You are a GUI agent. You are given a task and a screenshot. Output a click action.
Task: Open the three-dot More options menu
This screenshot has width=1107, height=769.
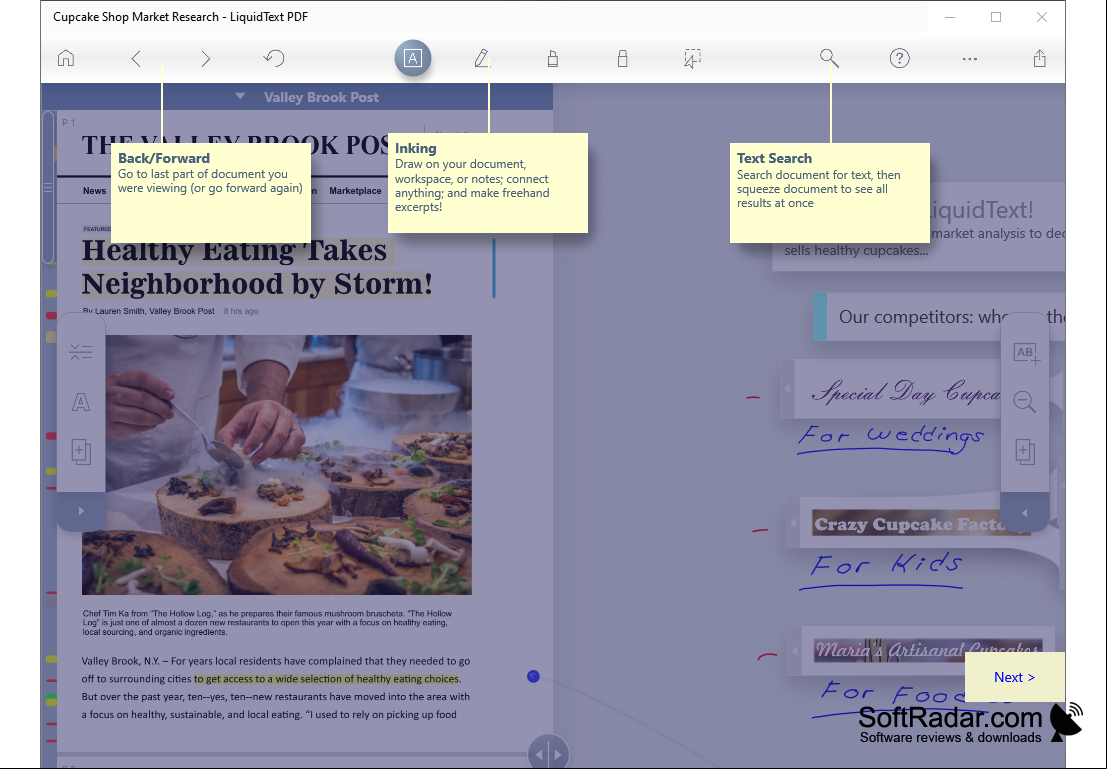click(x=970, y=59)
